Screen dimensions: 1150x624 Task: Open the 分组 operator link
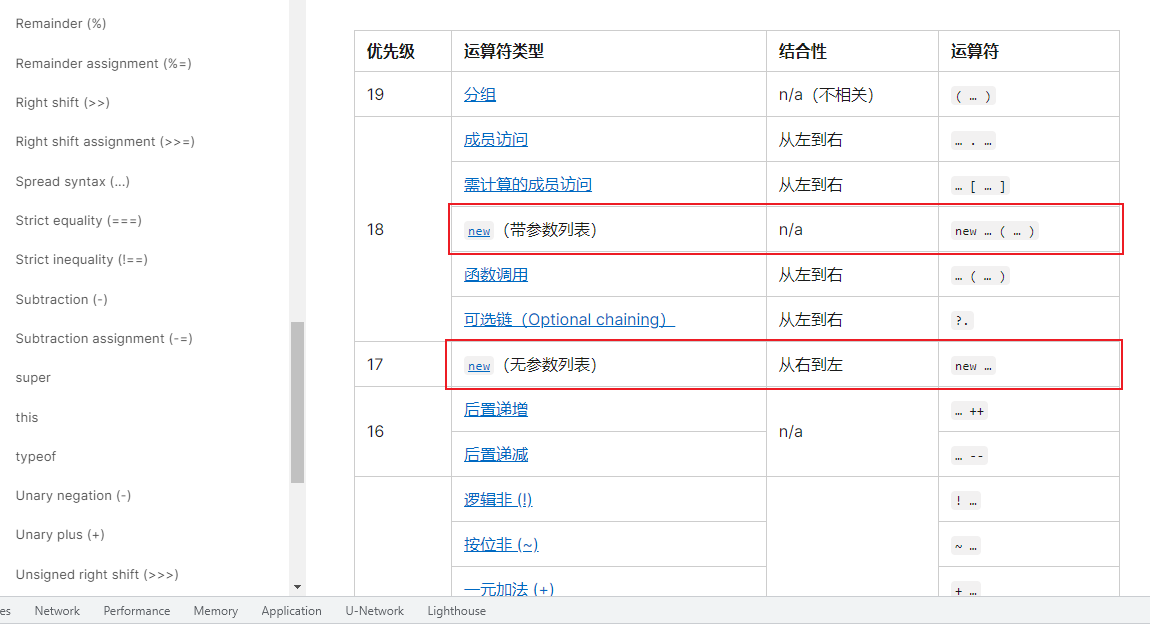click(479, 95)
